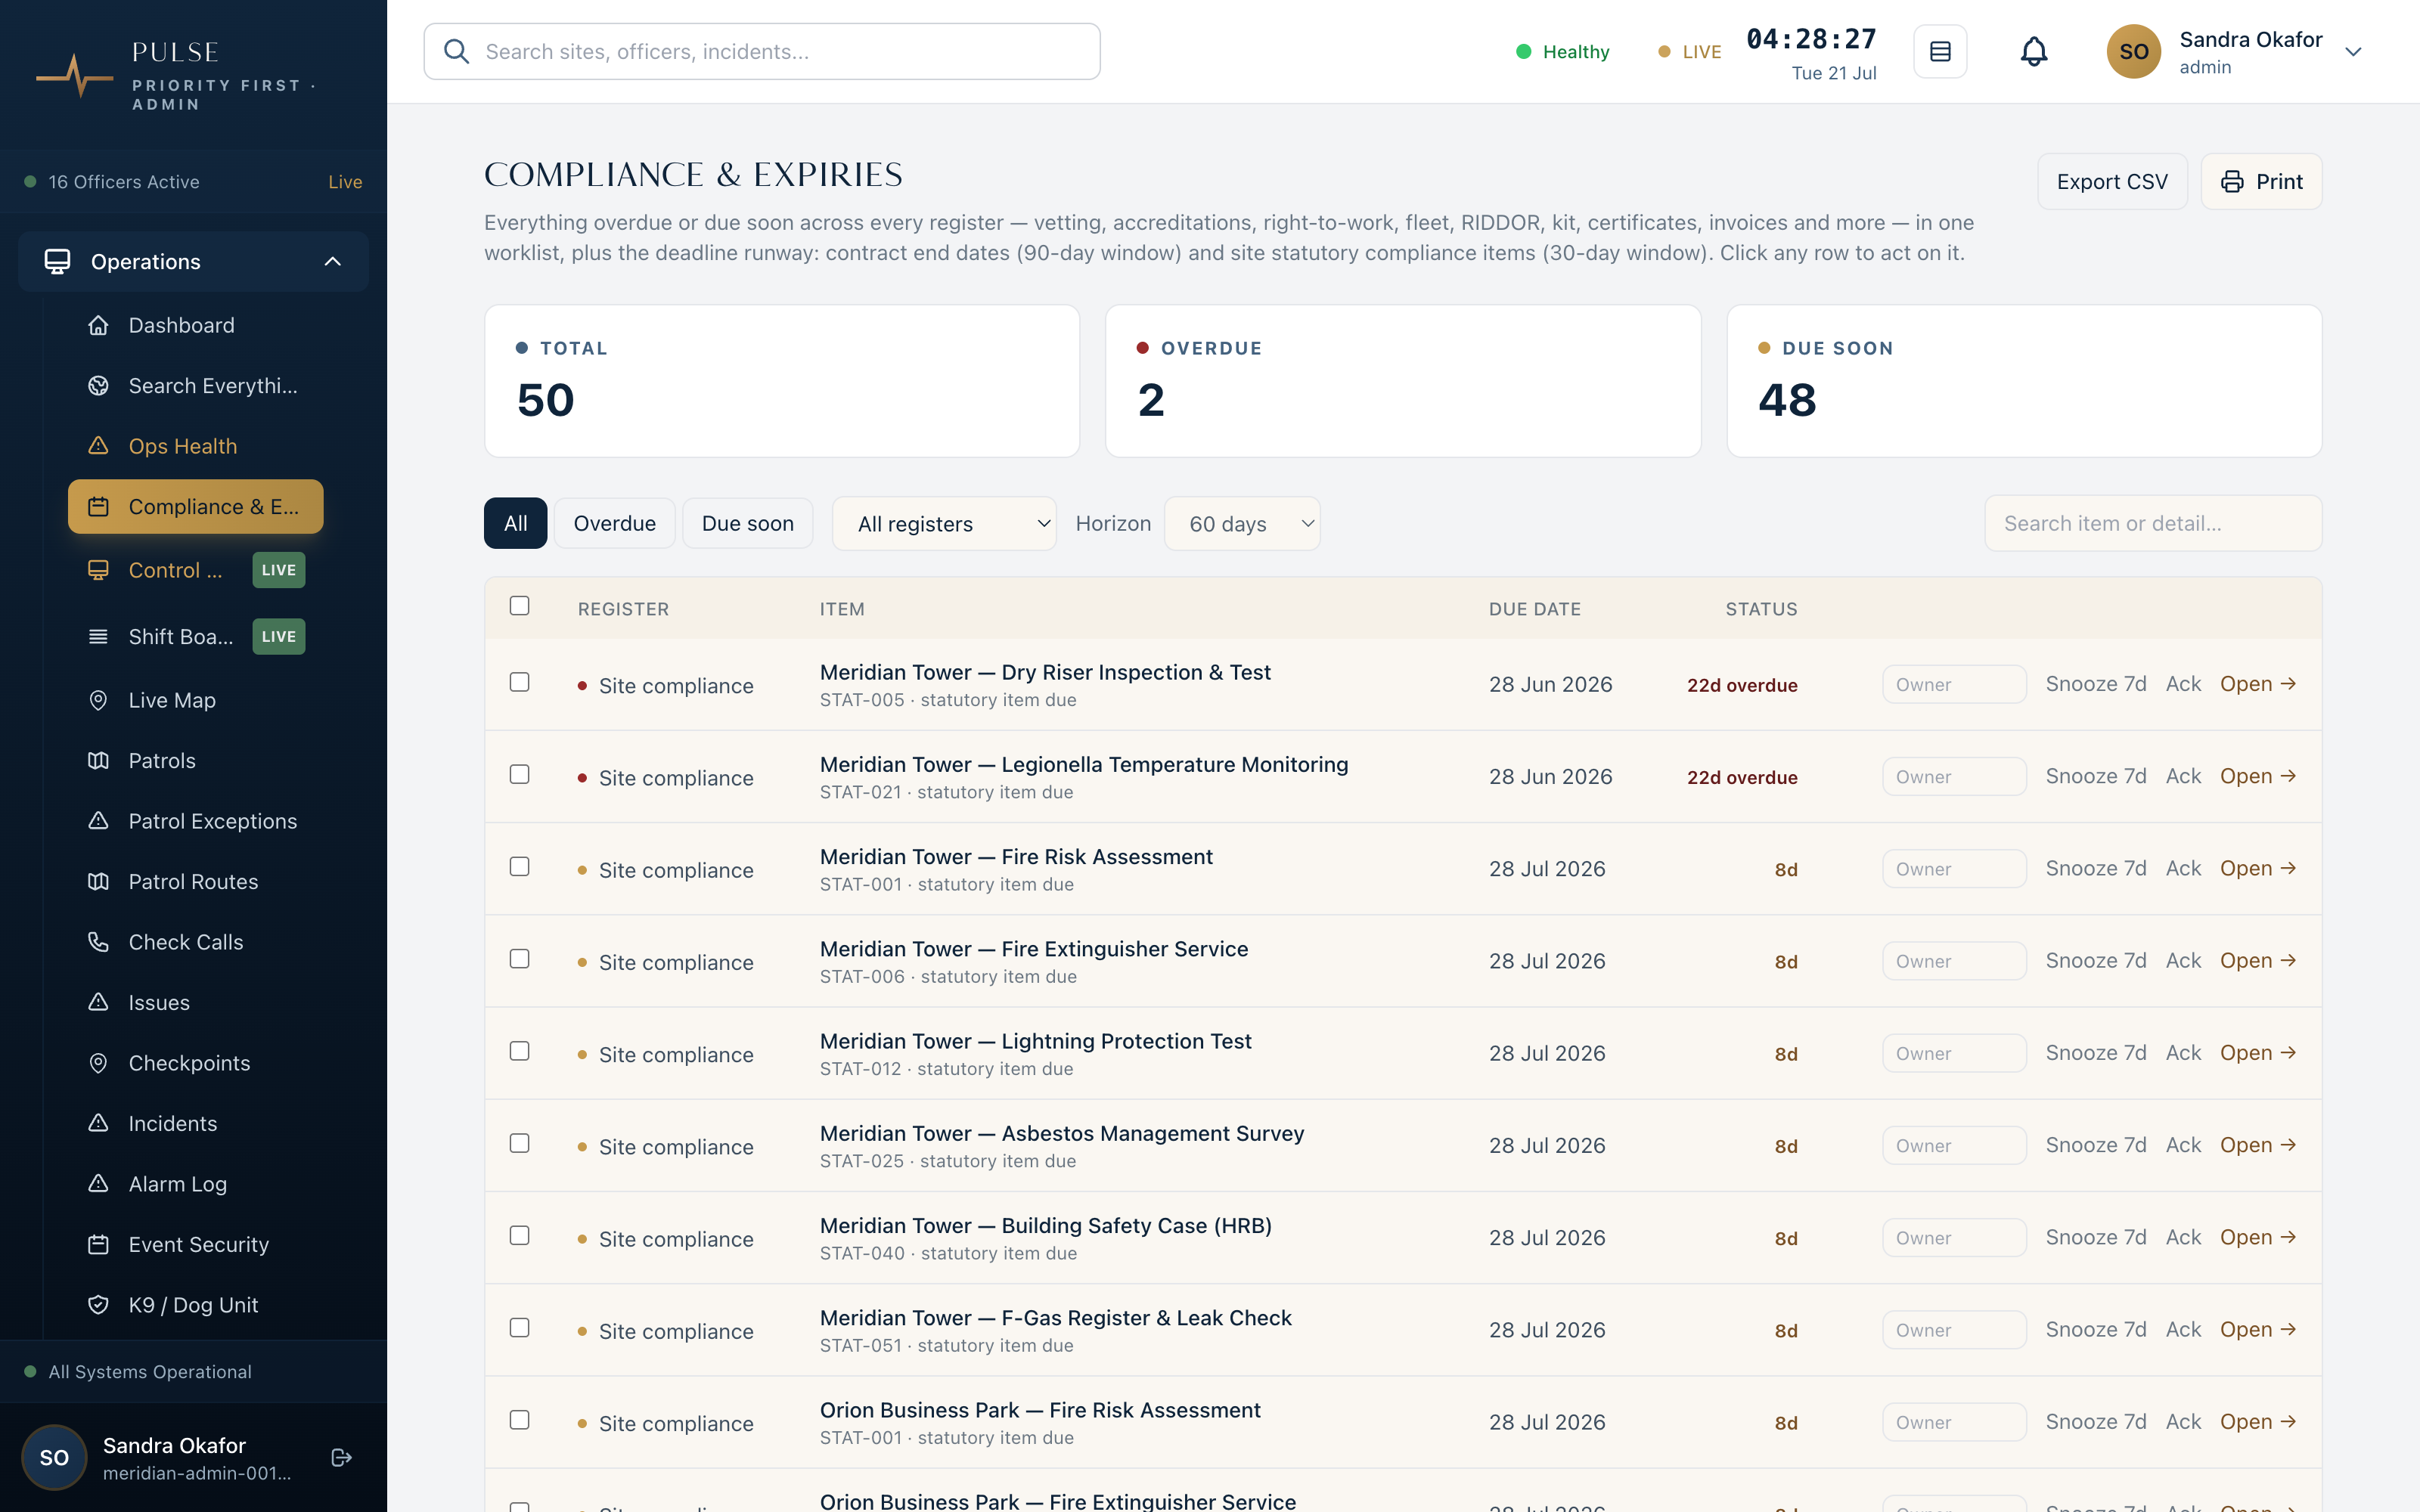Ack the Legionella Temperature Monitoring item

[2183, 776]
